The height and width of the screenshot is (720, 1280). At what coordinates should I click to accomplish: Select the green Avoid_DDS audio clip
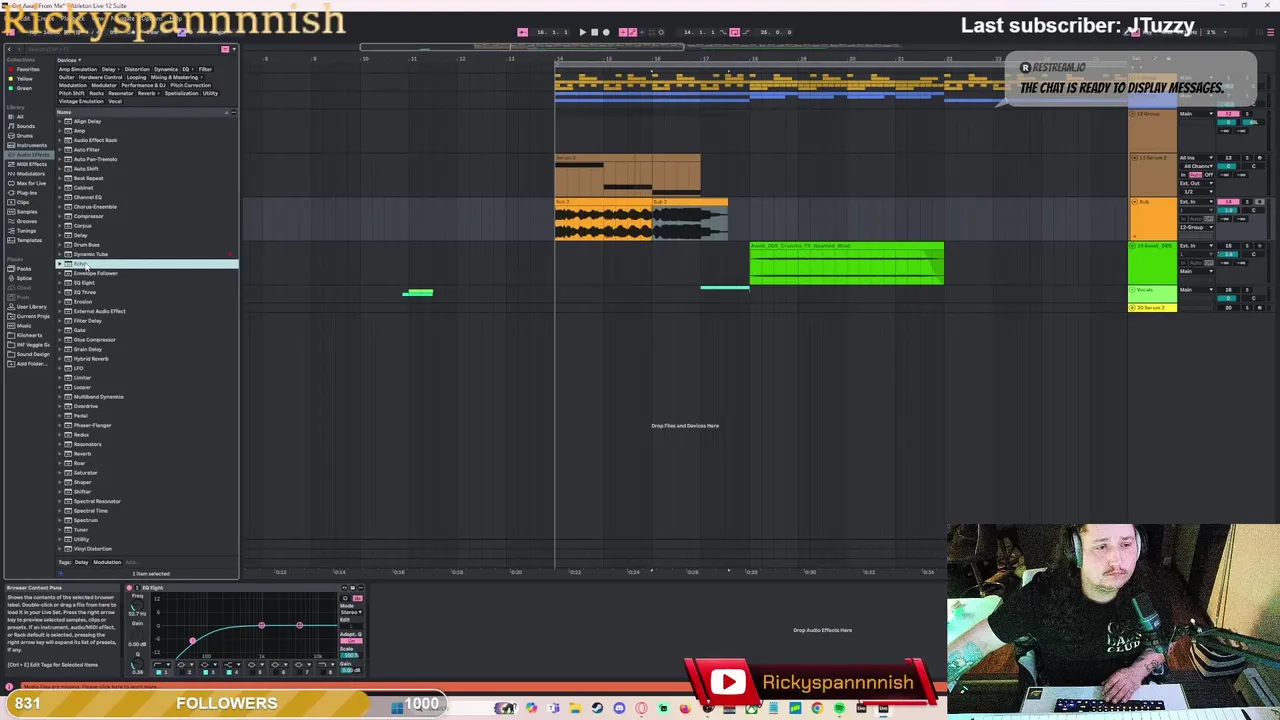pyautogui.click(x=846, y=263)
